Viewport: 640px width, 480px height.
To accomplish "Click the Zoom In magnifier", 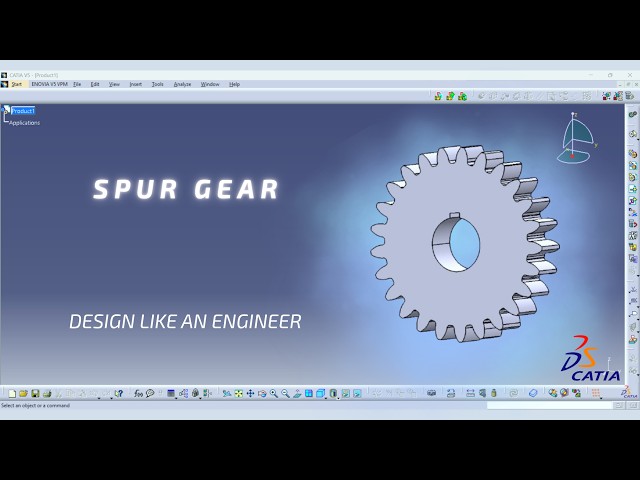I will [x=273, y=393].
